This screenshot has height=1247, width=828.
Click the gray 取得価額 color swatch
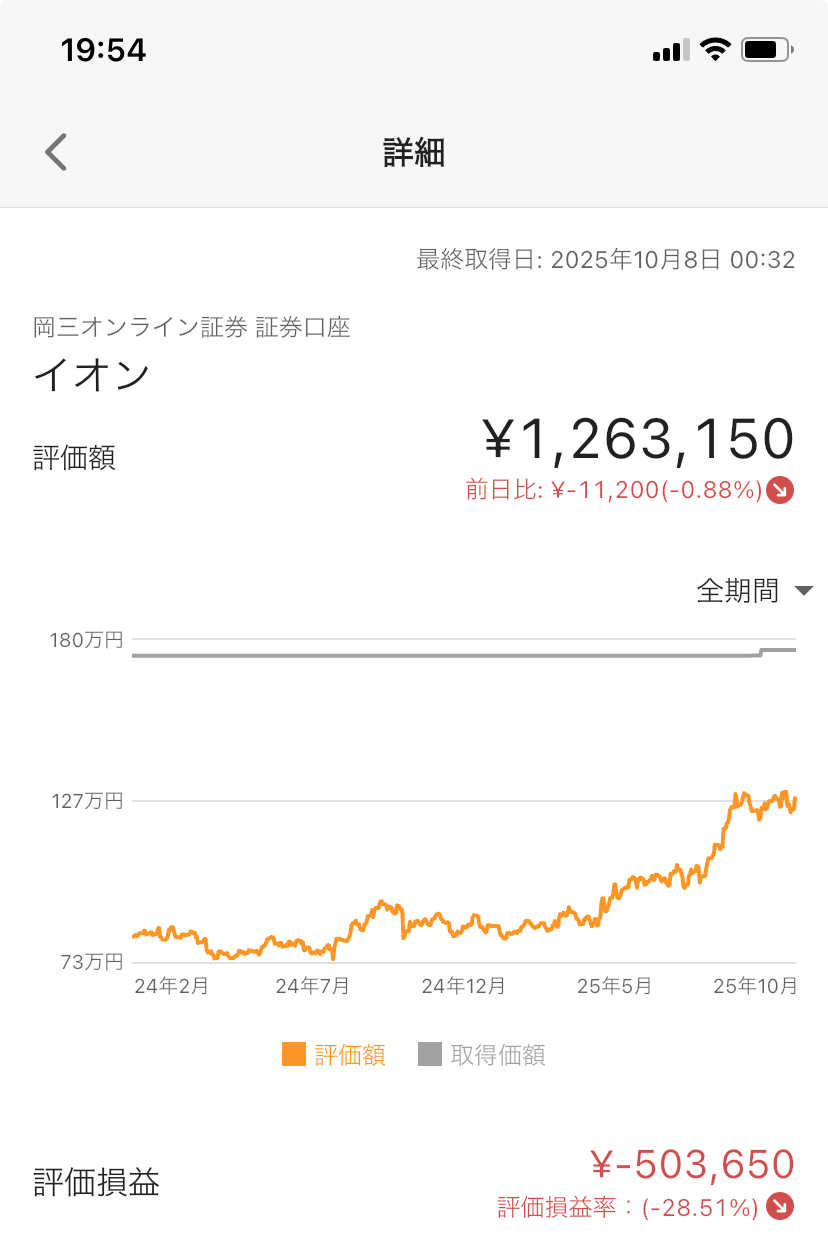point(430,1054)
